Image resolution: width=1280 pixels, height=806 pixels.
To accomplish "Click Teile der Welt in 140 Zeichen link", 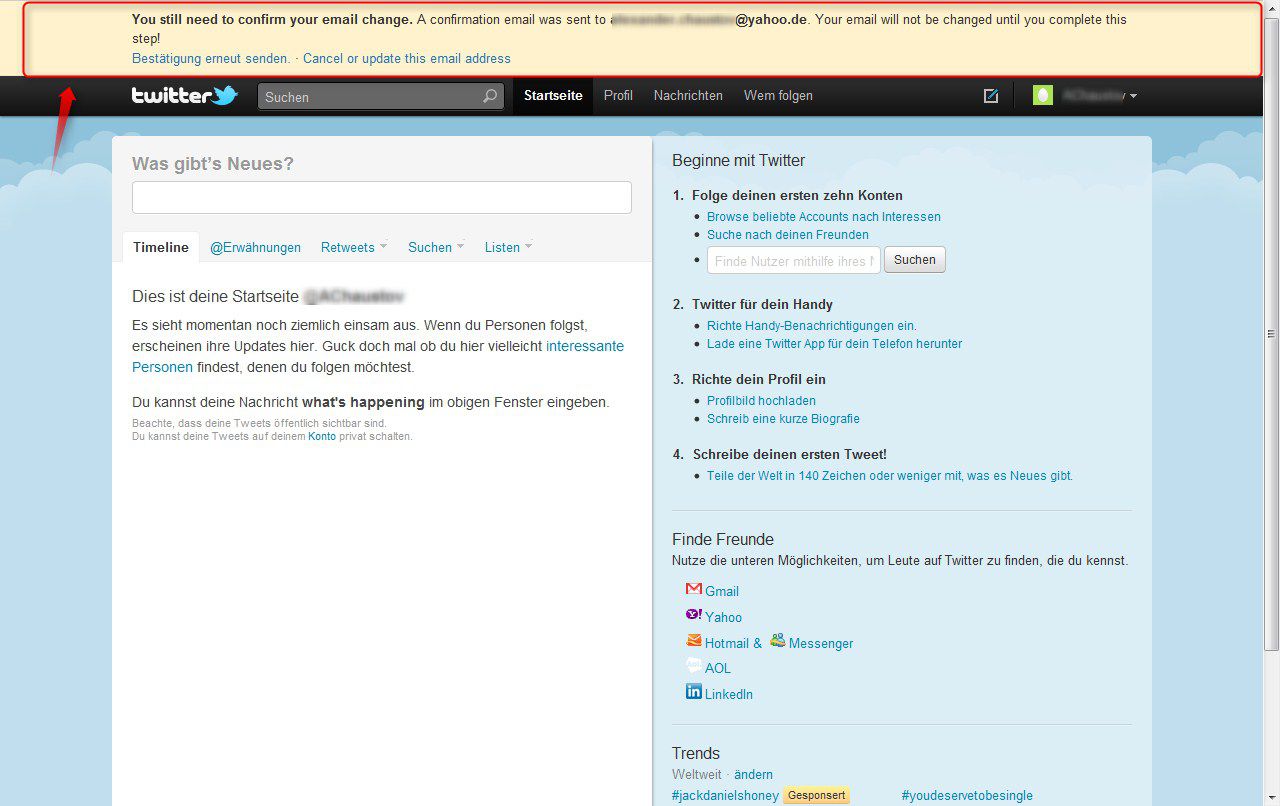I will click(890, 476).
